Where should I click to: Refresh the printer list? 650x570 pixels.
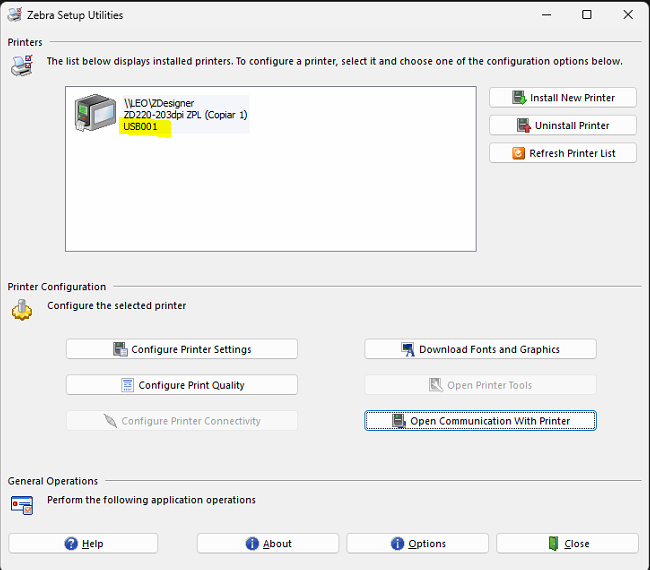563,153
